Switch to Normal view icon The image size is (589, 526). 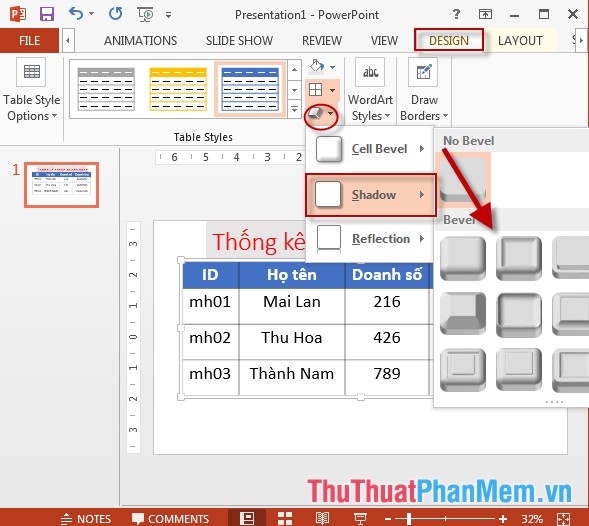(x=247, y=518)
